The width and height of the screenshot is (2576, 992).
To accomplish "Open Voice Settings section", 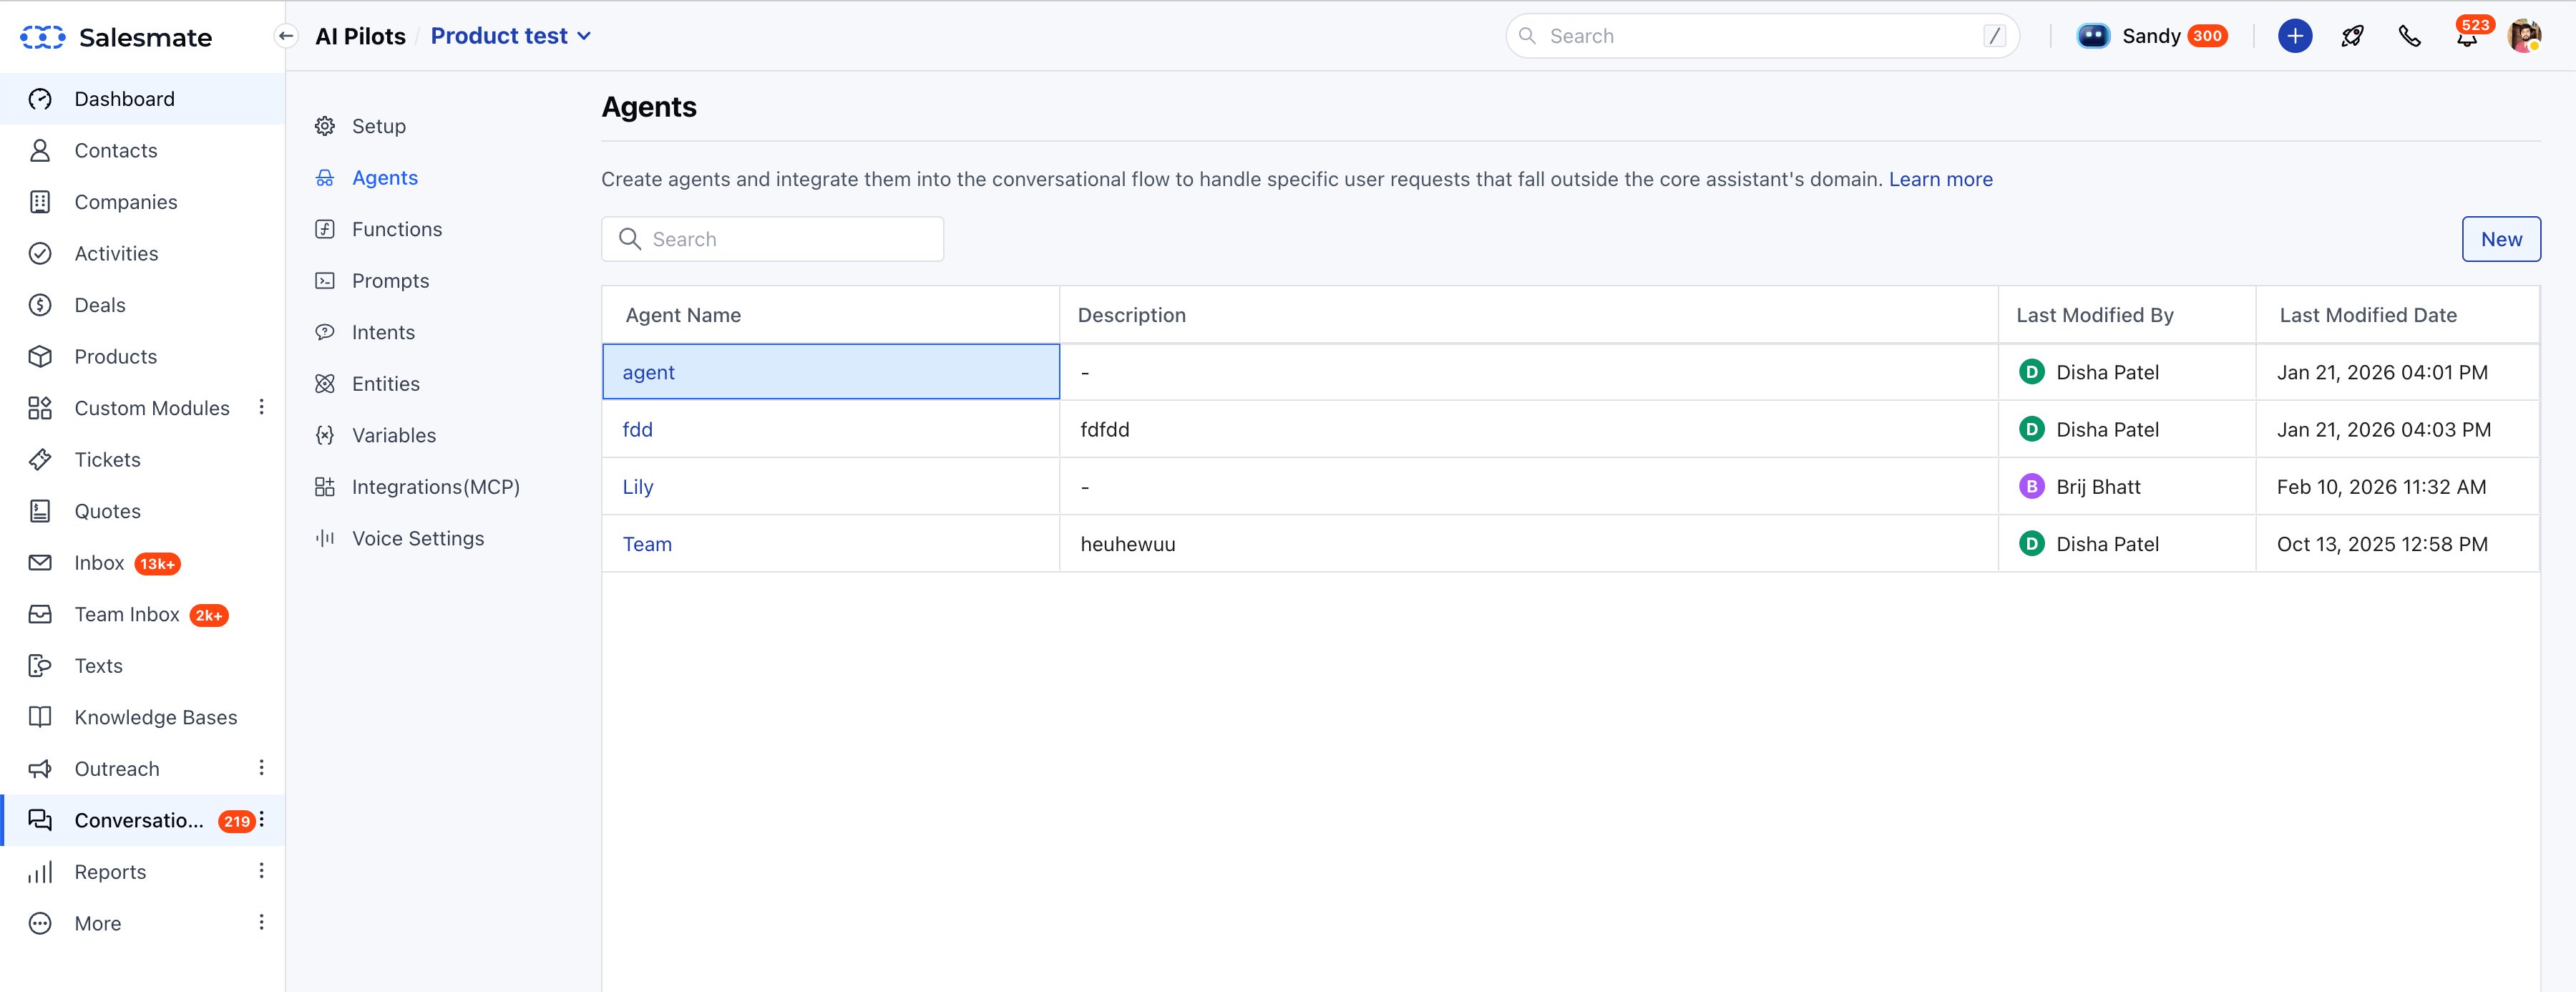I will tap(418, 539).
